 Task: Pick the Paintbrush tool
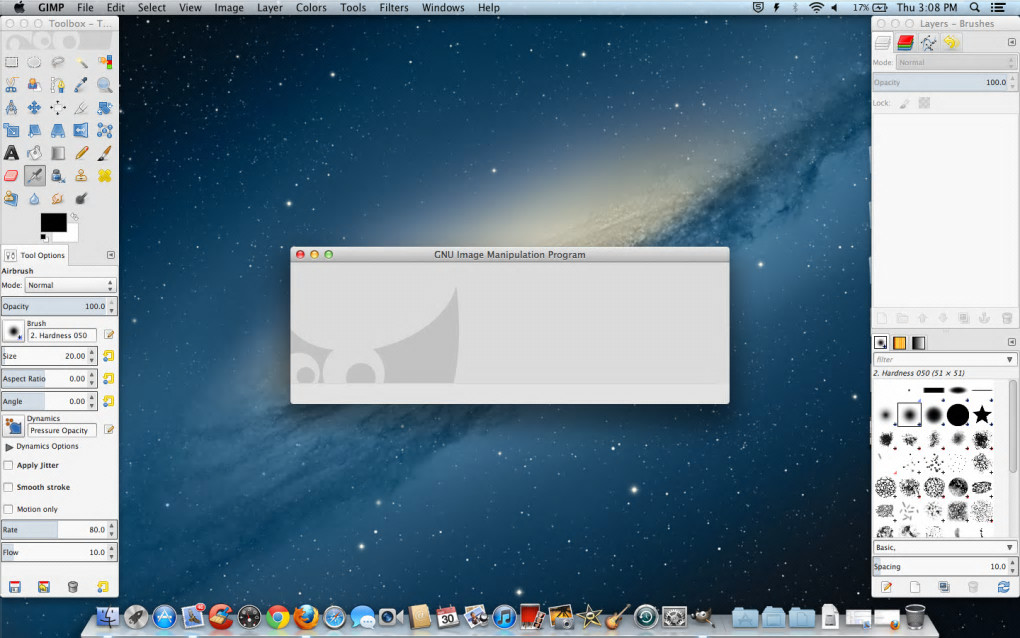104,153
